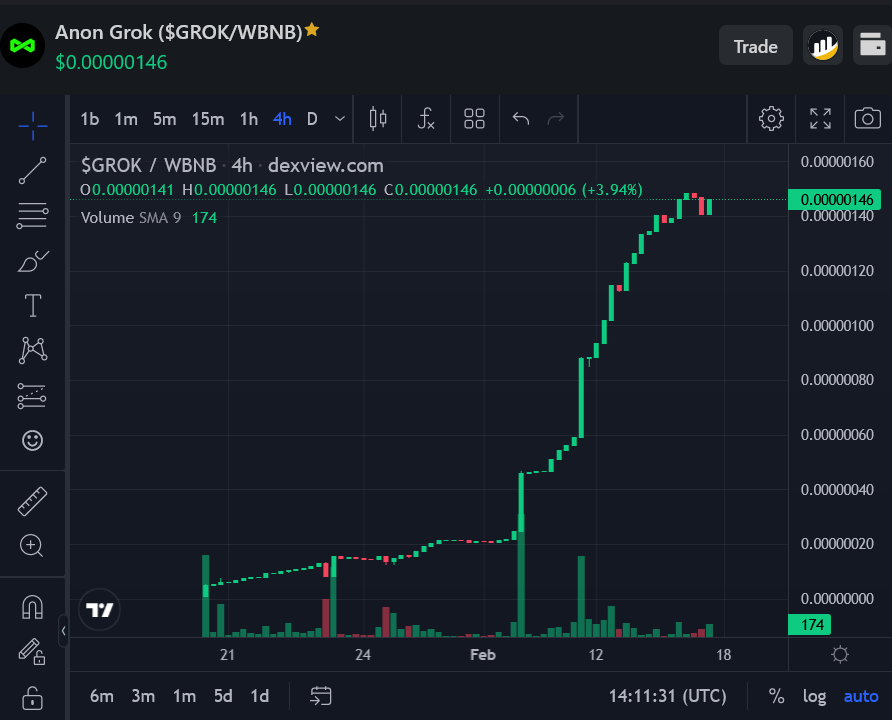Open the indicators fx menu
Viewport: 892px width, 720px height.
click(426, 119)
